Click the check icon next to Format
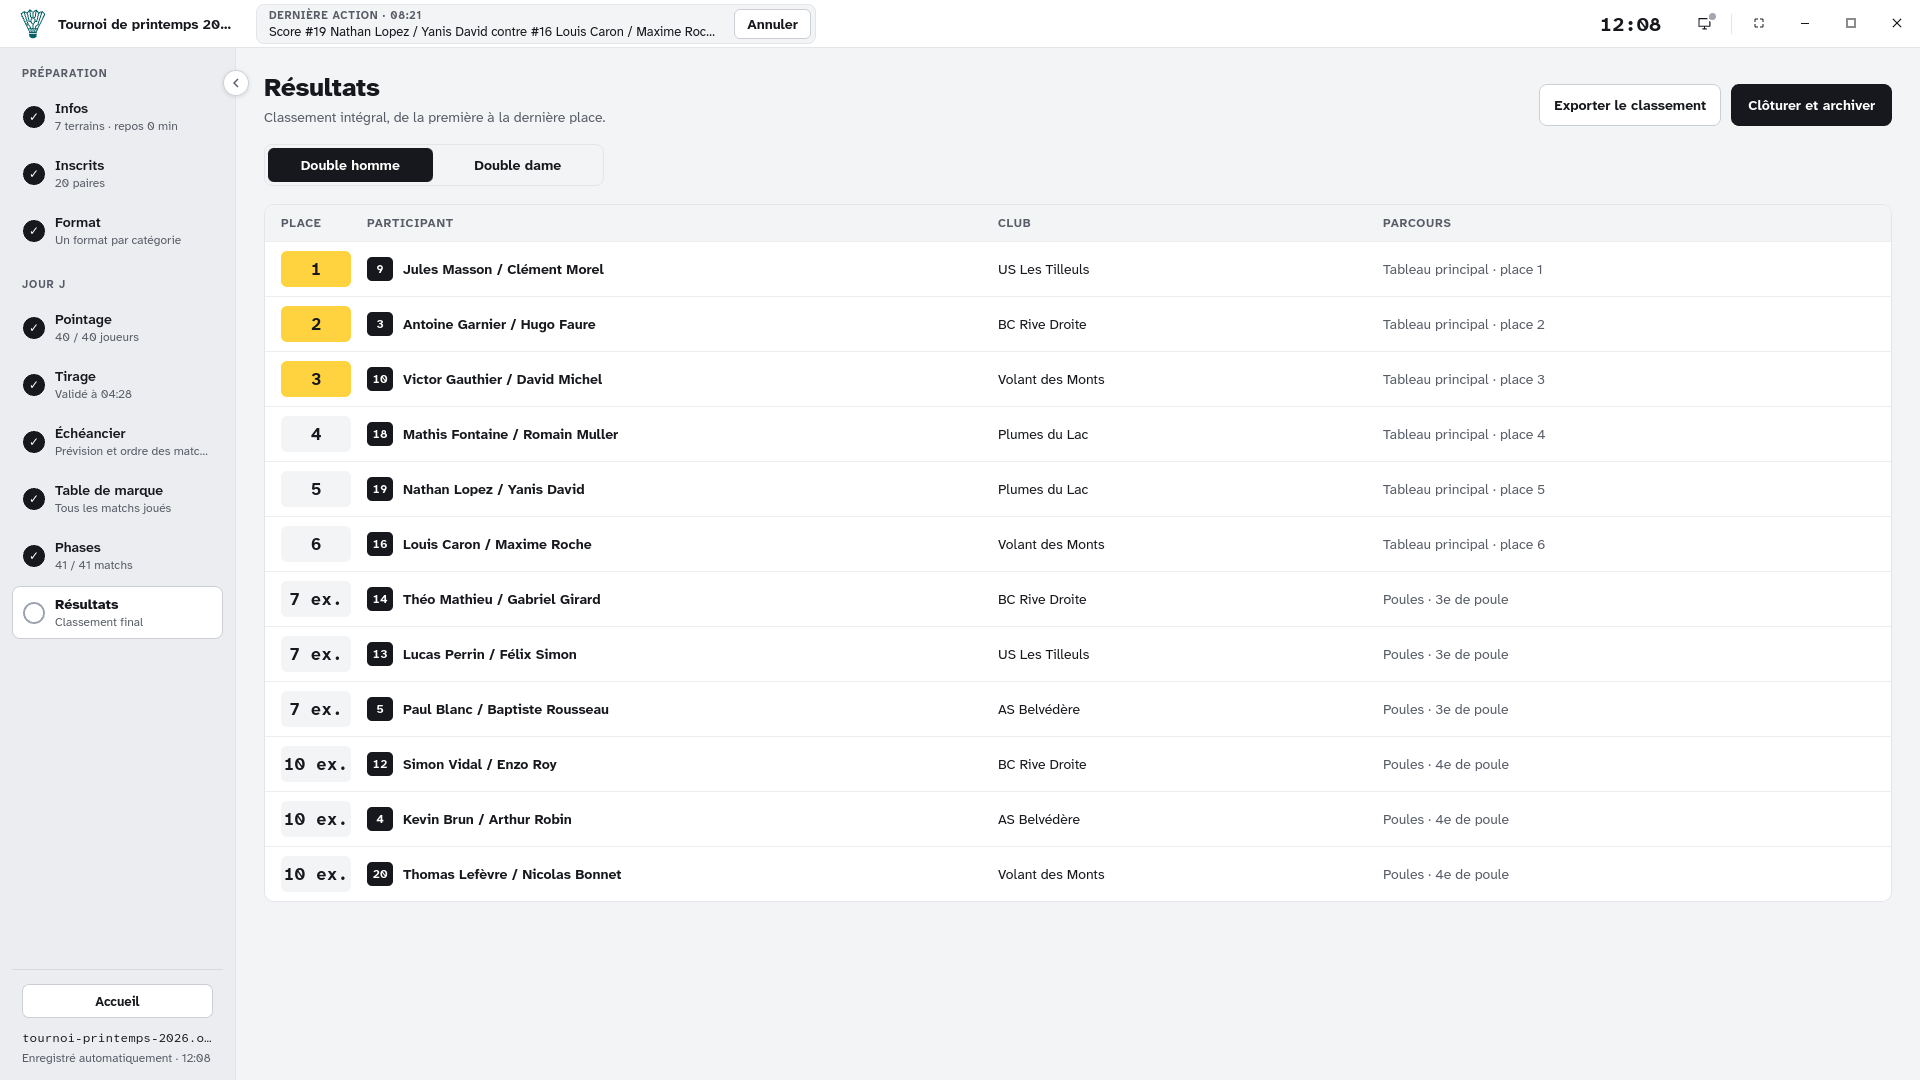Viewport: 1920px width, 1080px height. point(34,231)
